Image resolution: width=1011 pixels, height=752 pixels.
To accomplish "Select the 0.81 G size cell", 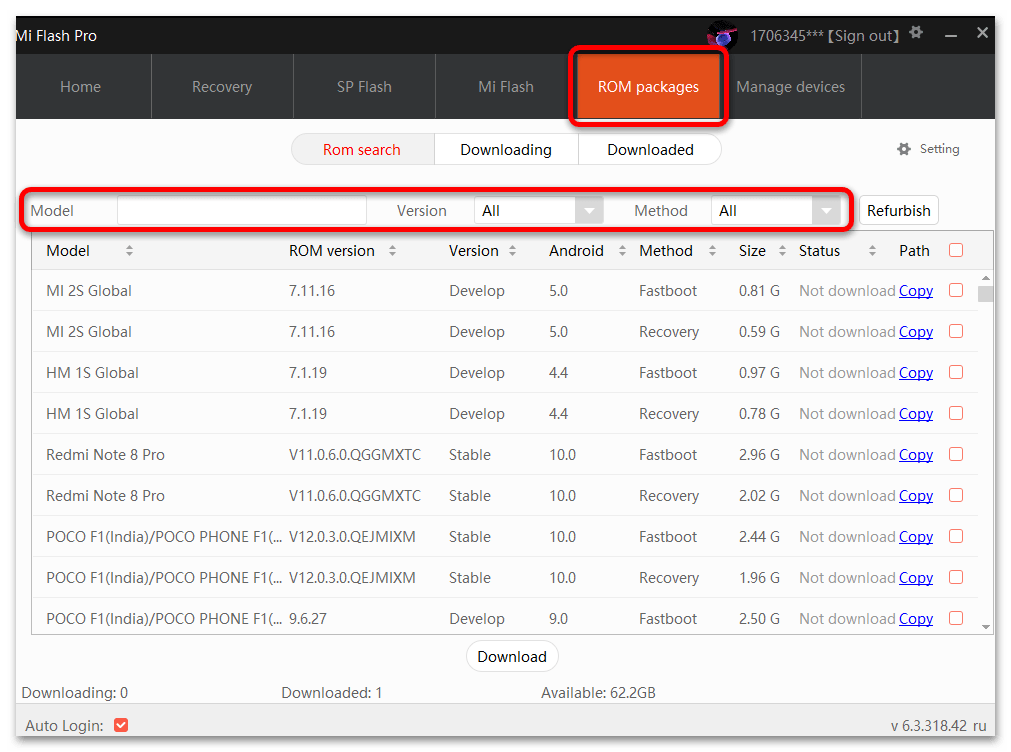I will pos(759,291).
